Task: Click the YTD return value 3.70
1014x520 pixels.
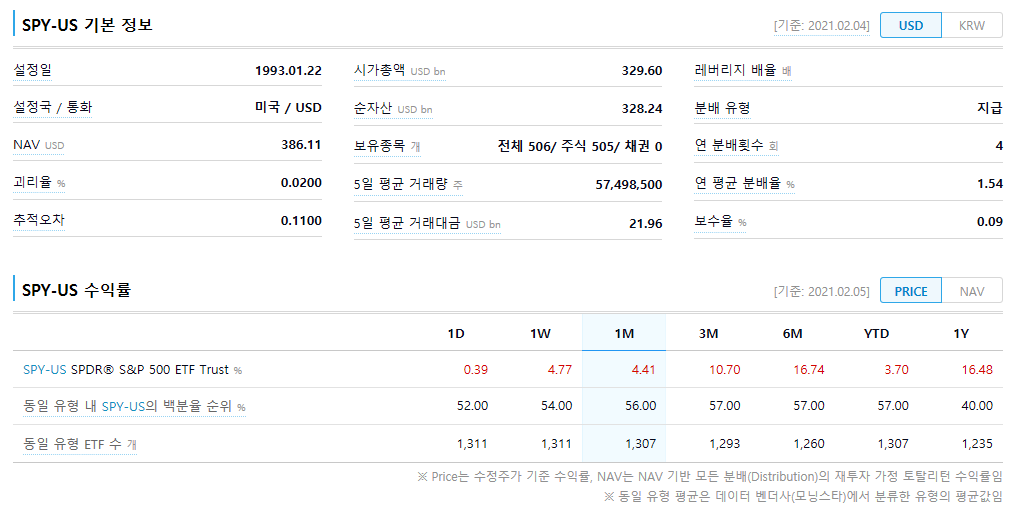Action: [x=896, y=370]
